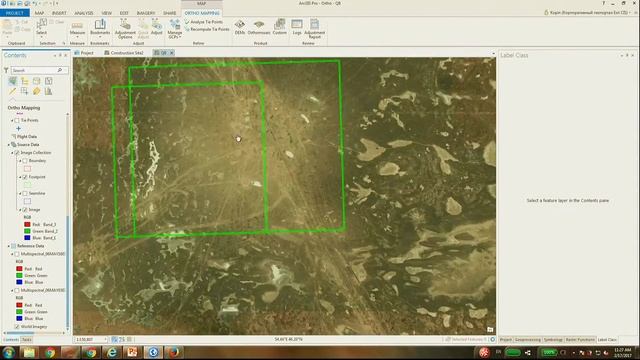Collapse the Reference Data group
640x360 pixels.
click(x=9, y=246)
